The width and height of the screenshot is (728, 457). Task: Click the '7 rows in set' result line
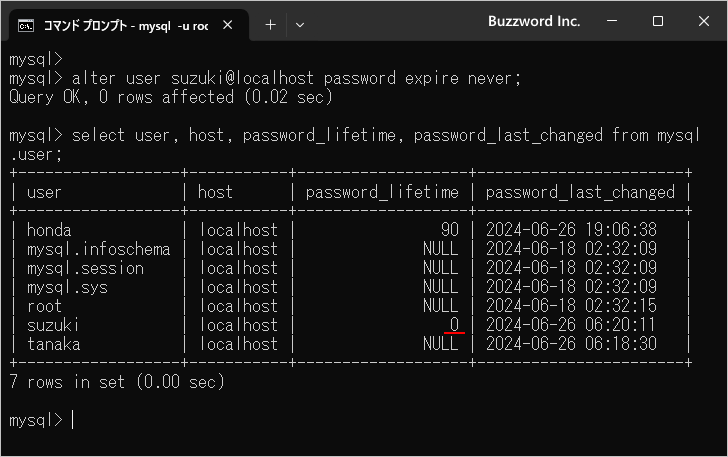tap(116, 382)
